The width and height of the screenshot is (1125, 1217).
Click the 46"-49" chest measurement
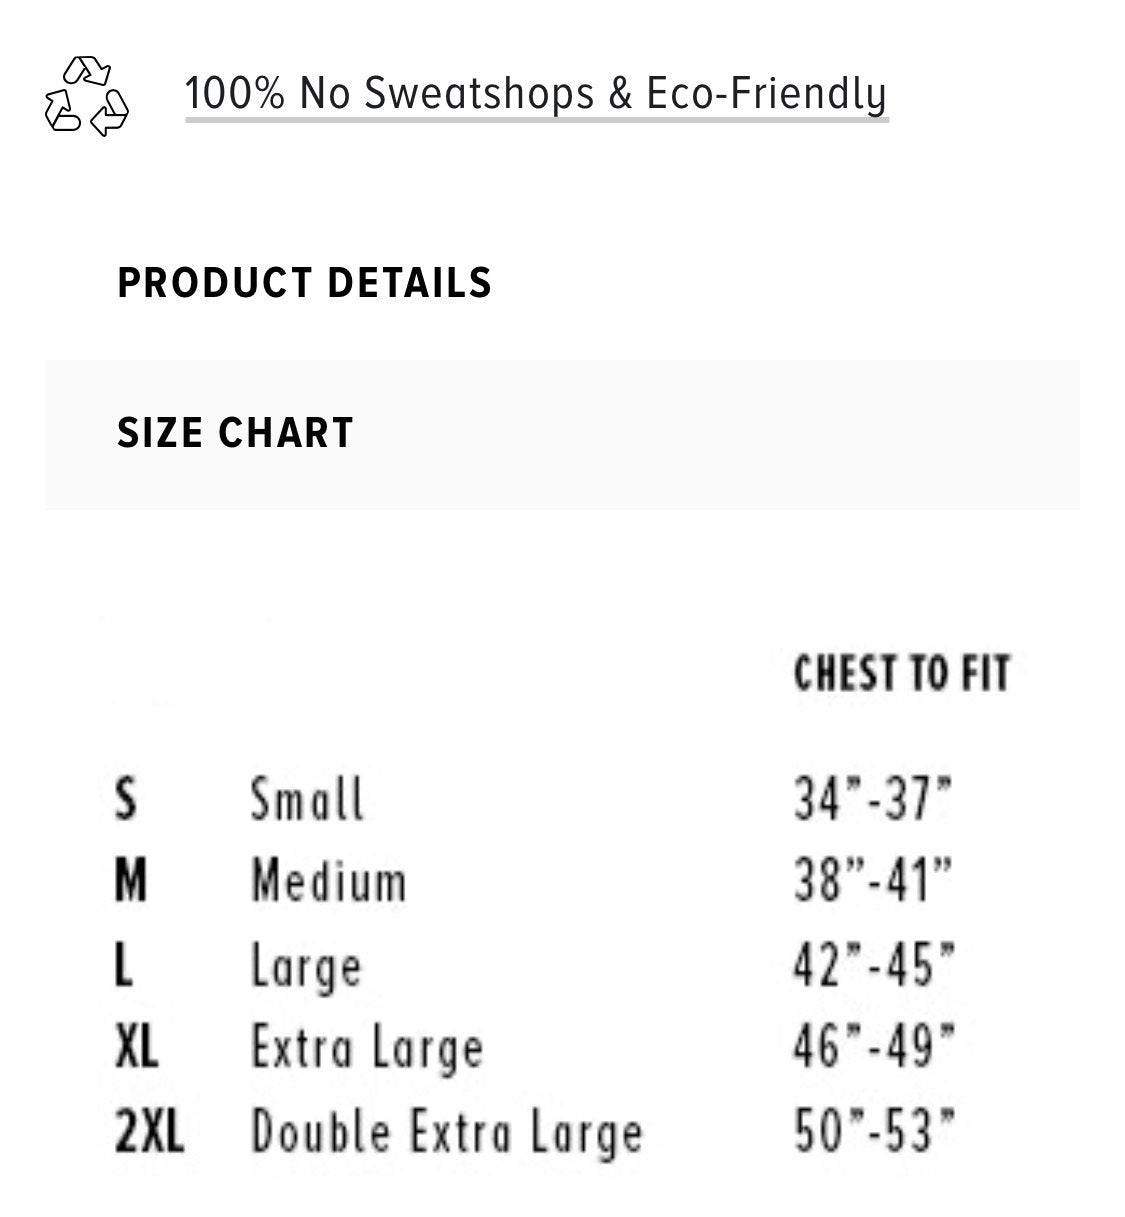[874, 1048]
